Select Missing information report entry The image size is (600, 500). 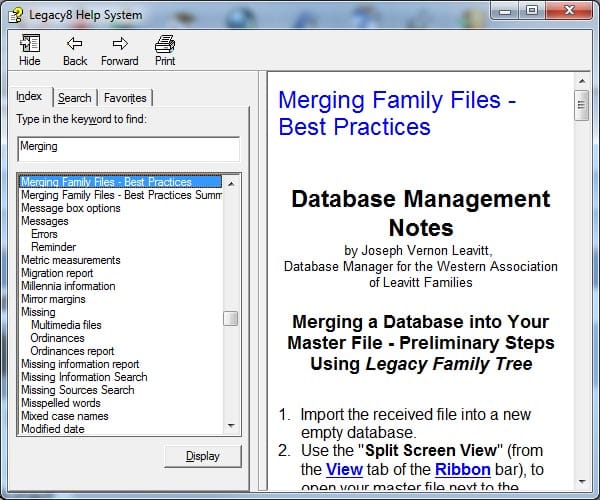80,364
